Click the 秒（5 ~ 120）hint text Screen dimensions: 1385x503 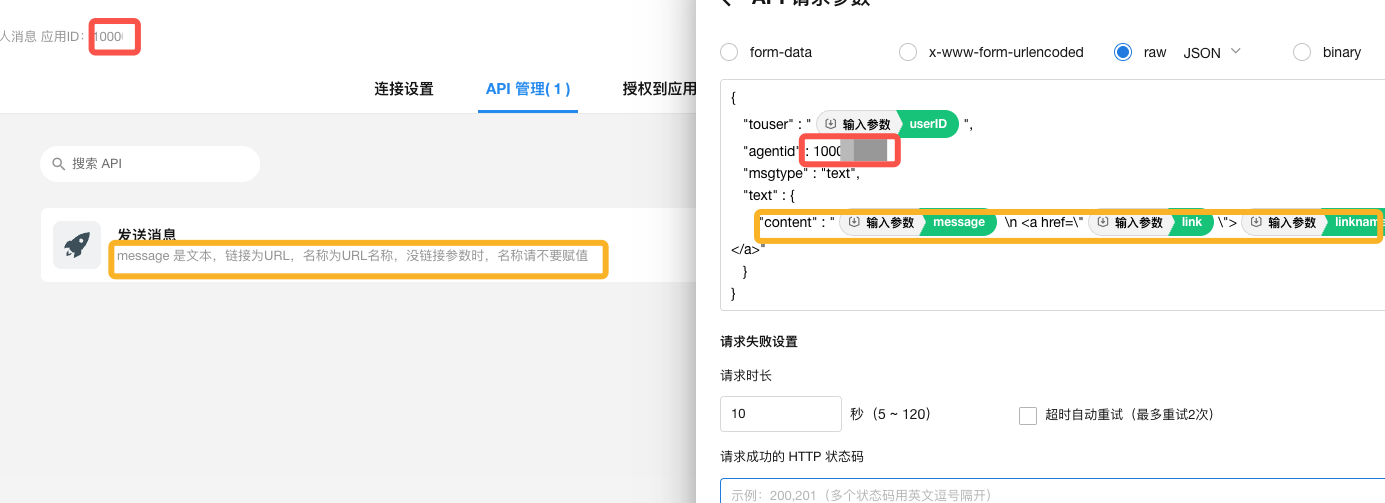pos(892,414)
